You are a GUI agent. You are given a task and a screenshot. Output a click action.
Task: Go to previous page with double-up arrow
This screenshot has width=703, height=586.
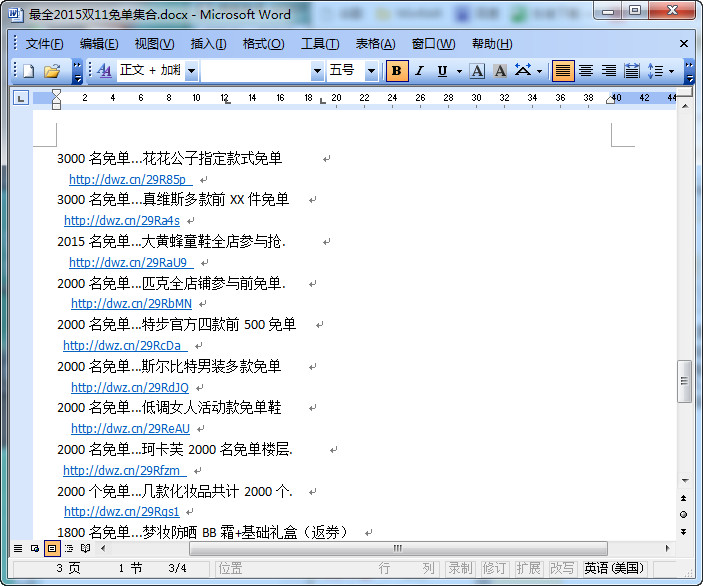tap(683, 498)
